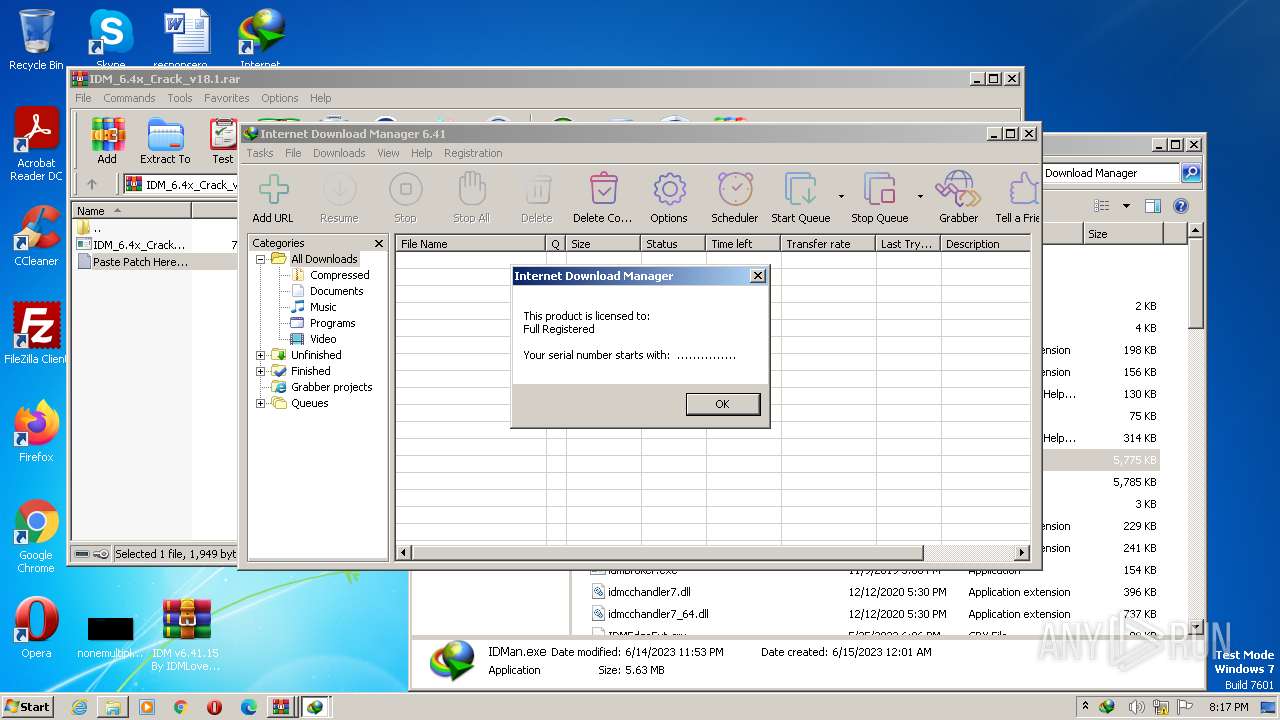The width and height of the screenshot is (1280, 720).
Task: Open the Scheduler clock icon
Action: coord(735,189)
